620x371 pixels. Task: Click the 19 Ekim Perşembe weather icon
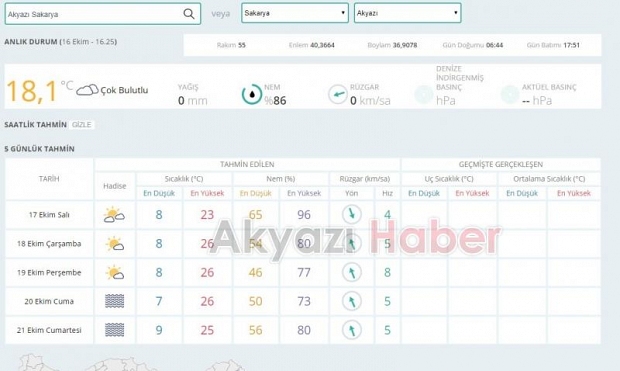115,273
